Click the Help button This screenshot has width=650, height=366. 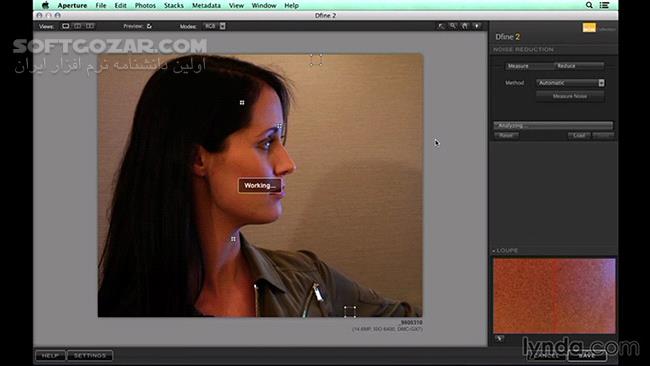click(50, 356)
